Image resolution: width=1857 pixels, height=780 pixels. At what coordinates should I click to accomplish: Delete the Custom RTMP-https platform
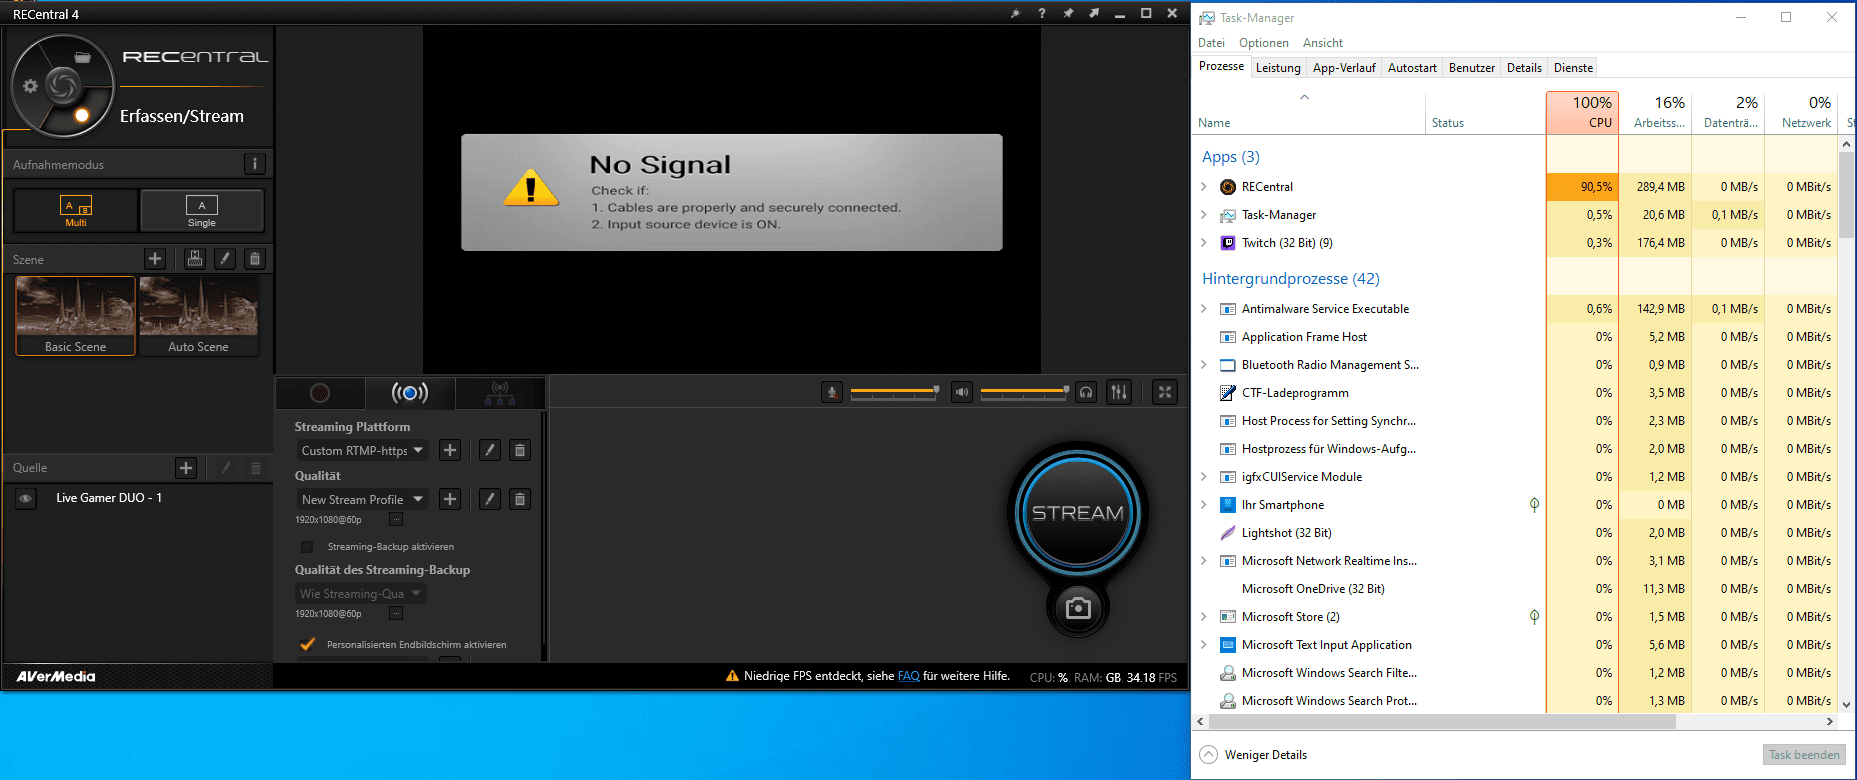click(520, 450)
